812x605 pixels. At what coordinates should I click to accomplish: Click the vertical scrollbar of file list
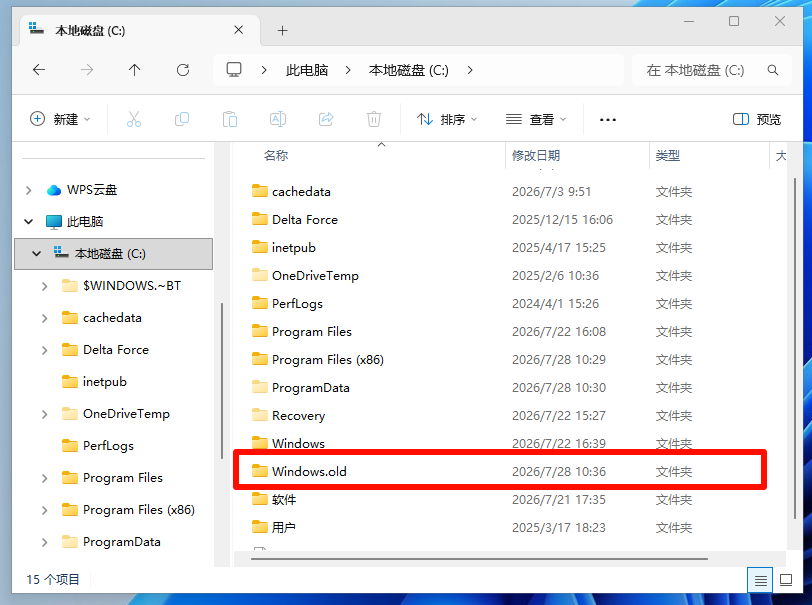point(794,348)
